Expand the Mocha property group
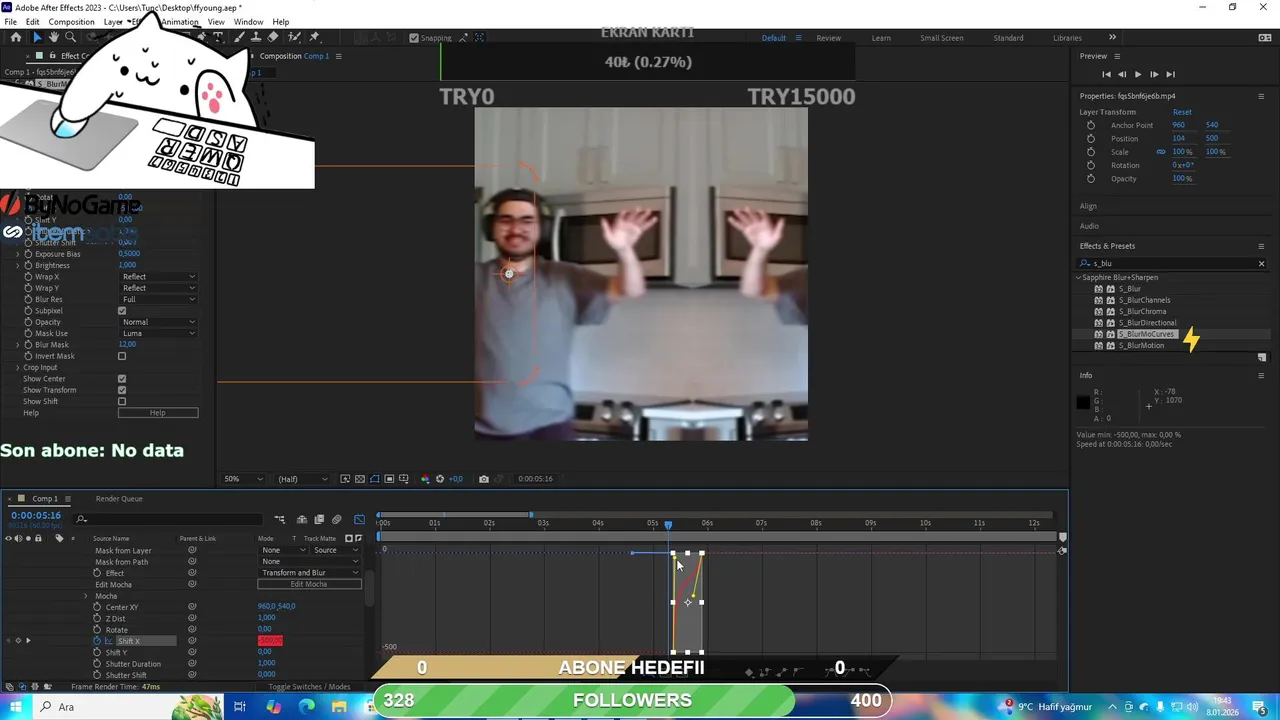The width and height of the screenshot is (1280, 720). click(86, 596)
